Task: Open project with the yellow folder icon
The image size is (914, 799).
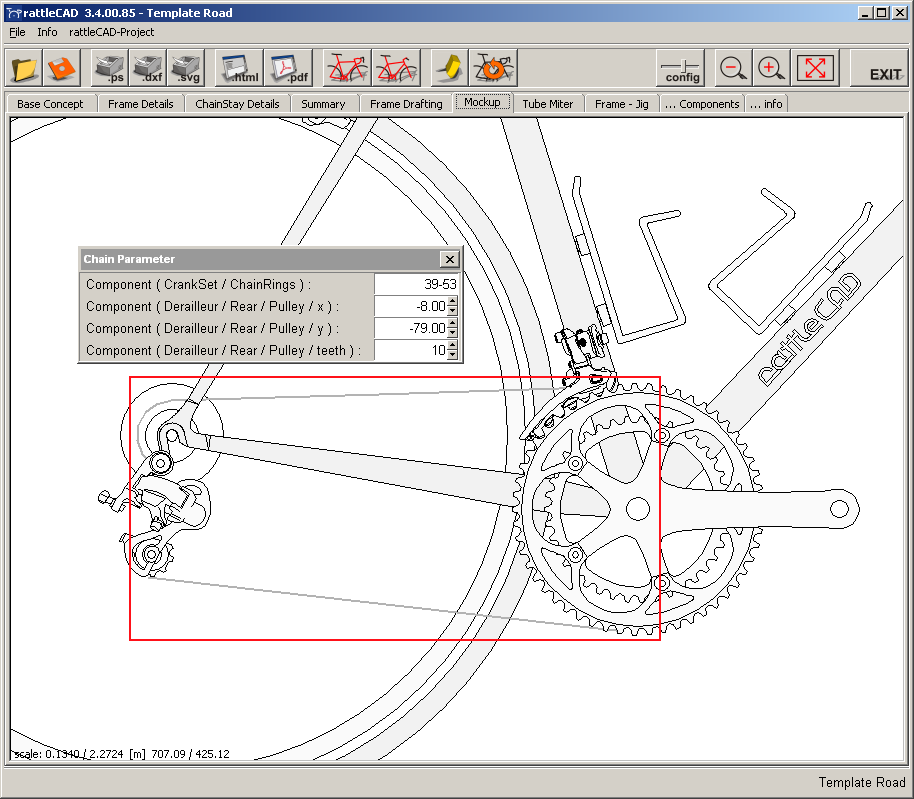Action: 24,68
